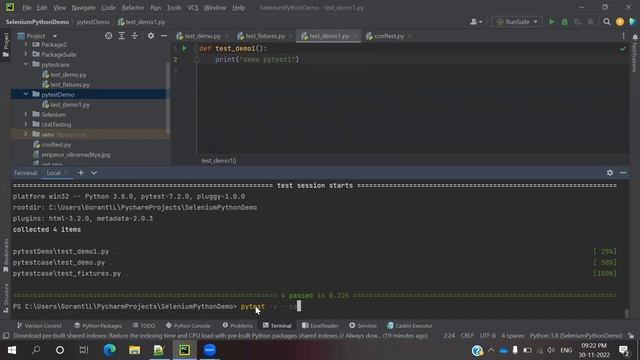Open the Navigate menu

pyautogui.click(x=83, y=8)
